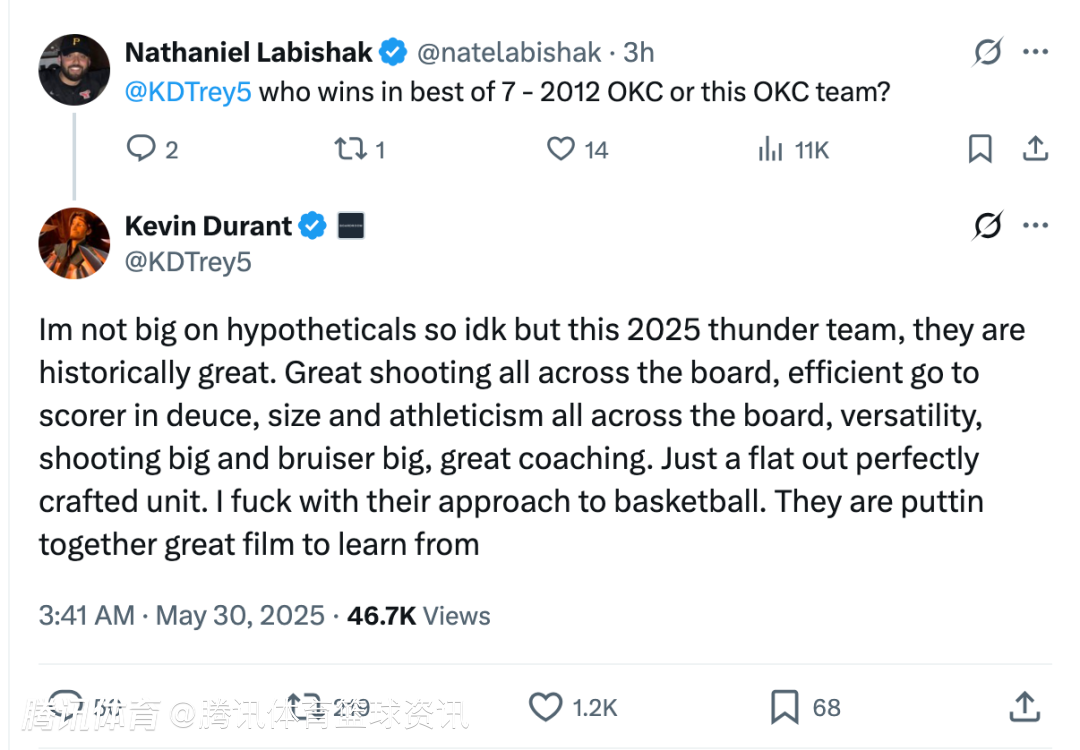Like Nathaniel Labishak's tweet
Screen dimensions: 1080x750
pyautogui.click(x=561, y=149)
